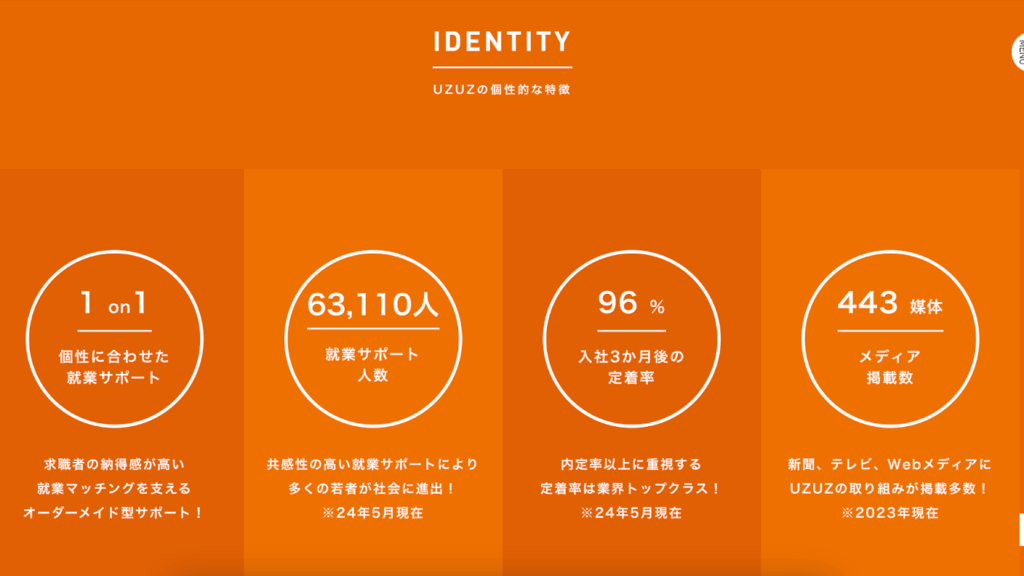Click the text 共感性の高い就業サポートにより
The height and width of the screenshot is (576, 1024).
373,464
